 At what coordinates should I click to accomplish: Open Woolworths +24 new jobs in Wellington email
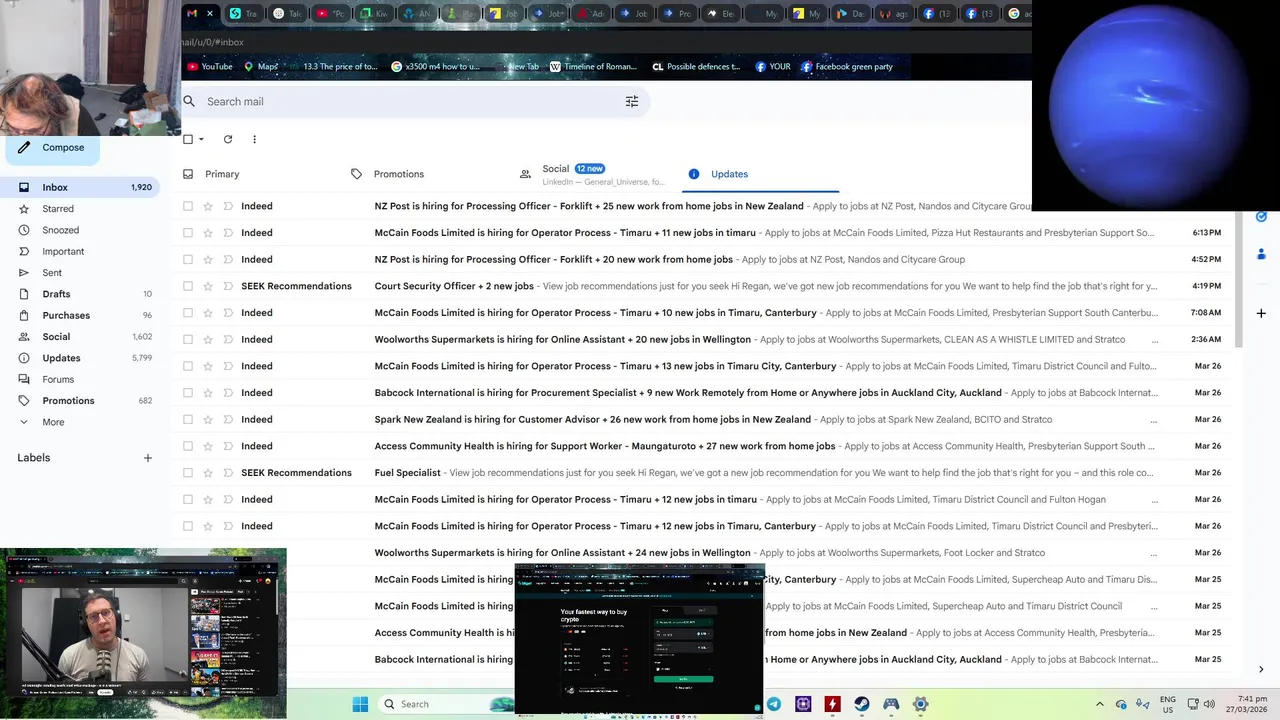pyautogui.click(x=704, y=553)
